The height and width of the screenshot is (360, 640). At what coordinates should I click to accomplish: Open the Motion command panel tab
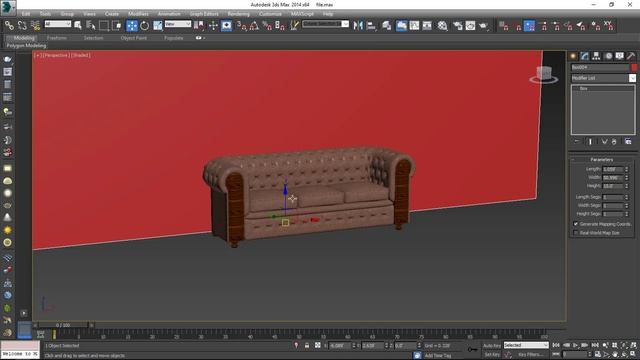point(608,56)
